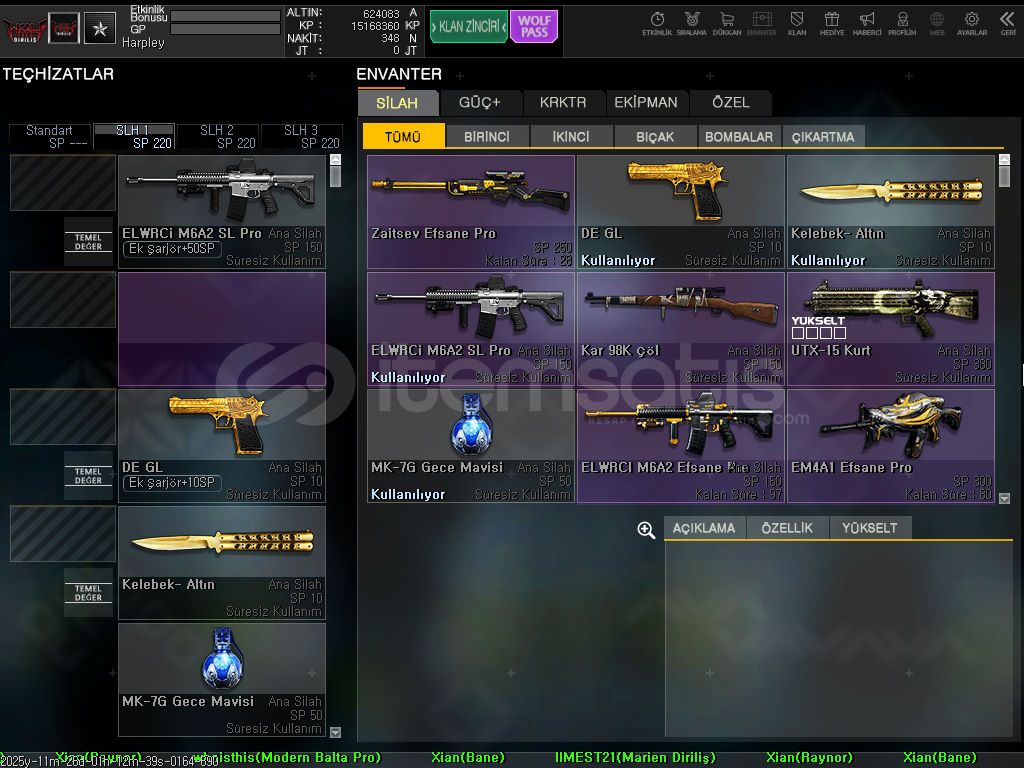1024x768 pixels.
Task: Select EM4A1 Efsane Pro weapon
Action: tap(891, 445)
